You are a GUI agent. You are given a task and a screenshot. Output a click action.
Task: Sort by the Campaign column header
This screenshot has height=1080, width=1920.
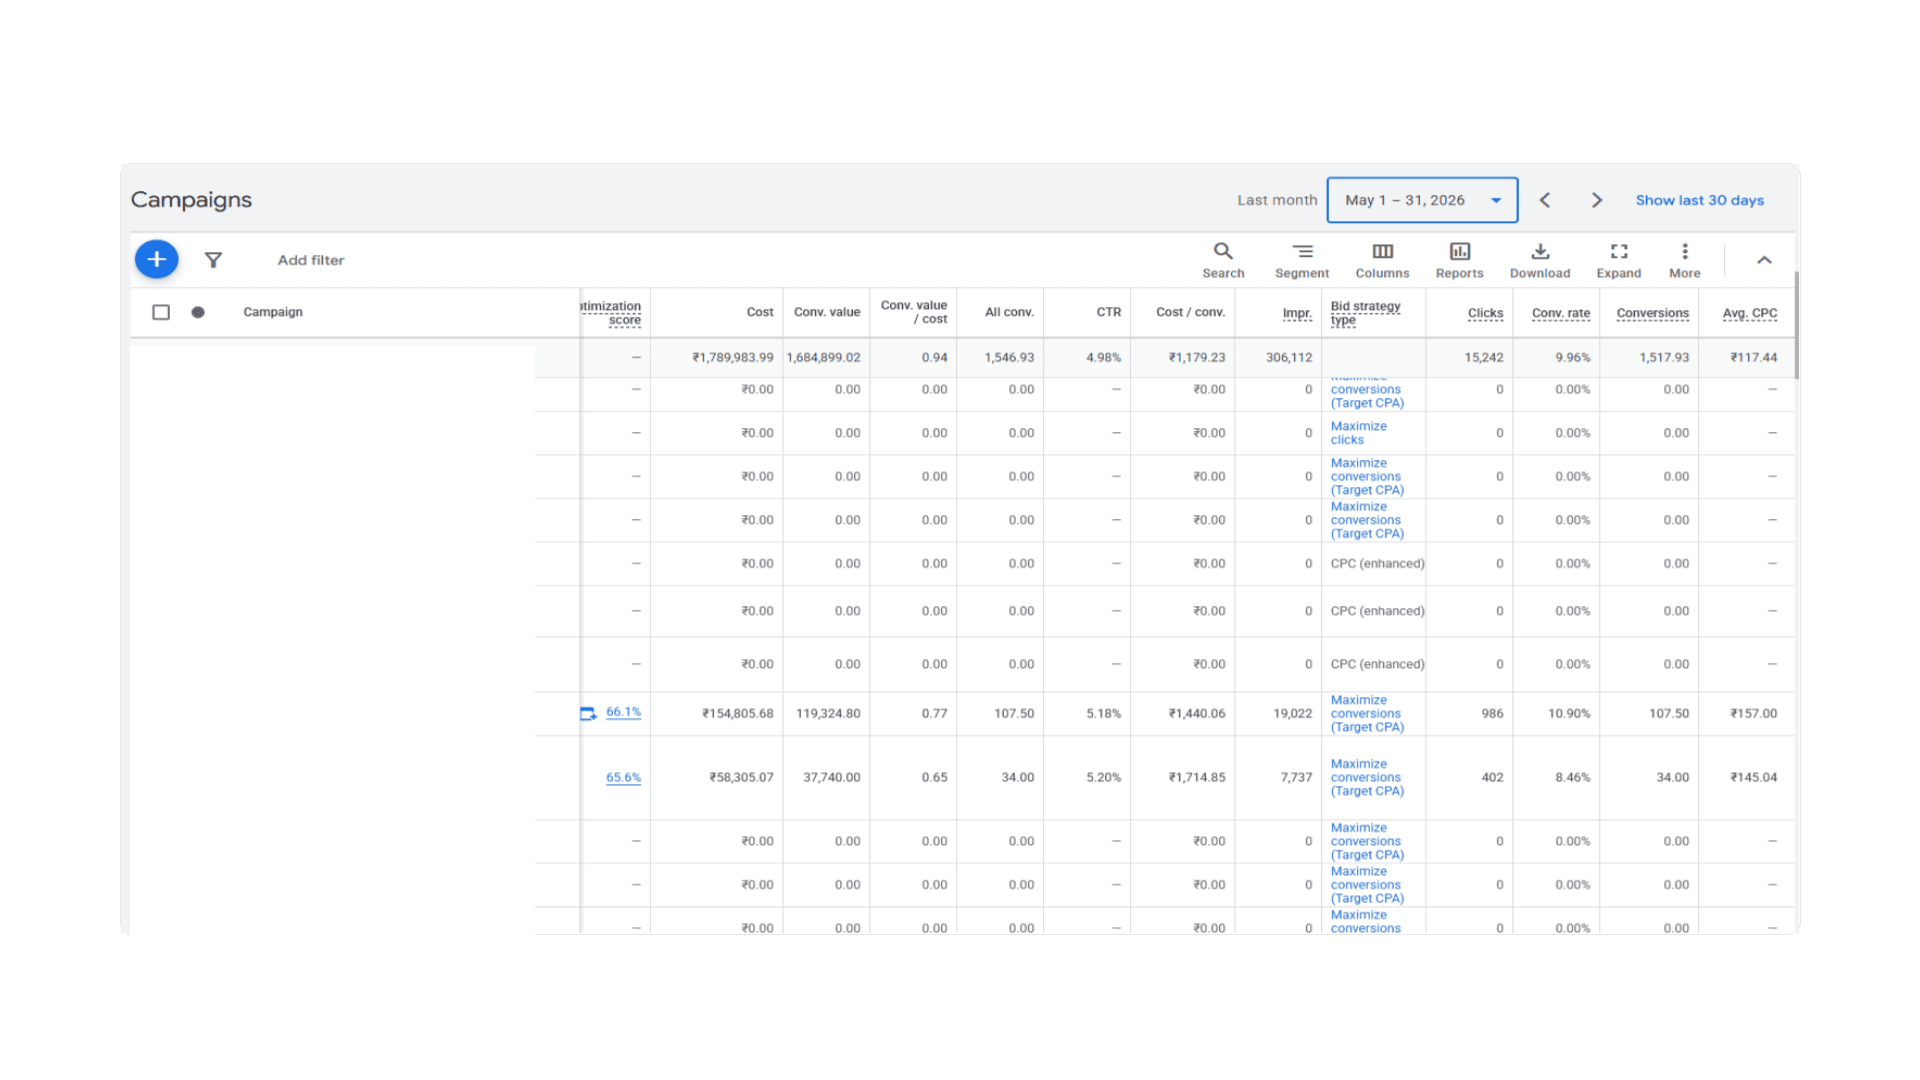273,312
